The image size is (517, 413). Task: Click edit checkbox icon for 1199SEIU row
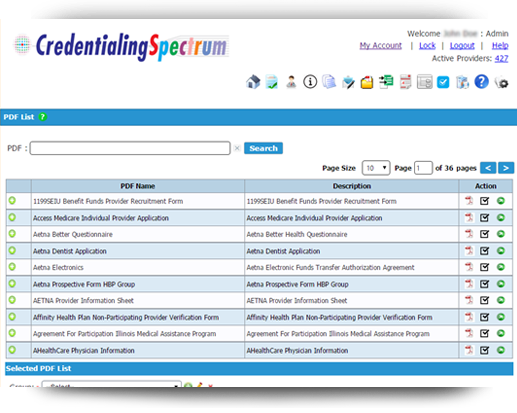coord(484,201)
